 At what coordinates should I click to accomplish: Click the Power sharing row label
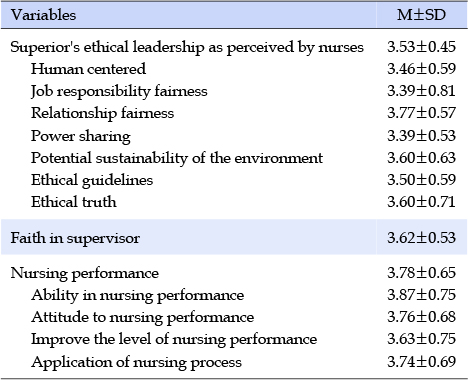(x=81, y=136)
